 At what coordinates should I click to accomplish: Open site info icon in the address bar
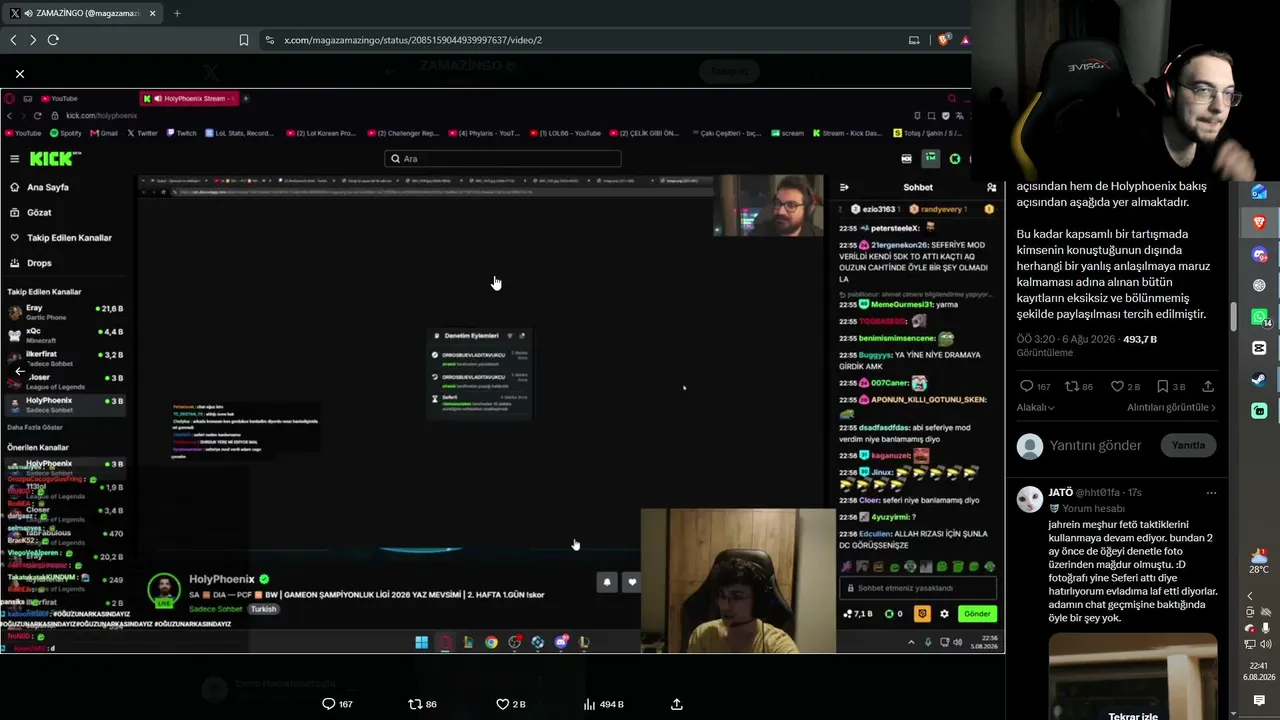[x=269, y=40]
